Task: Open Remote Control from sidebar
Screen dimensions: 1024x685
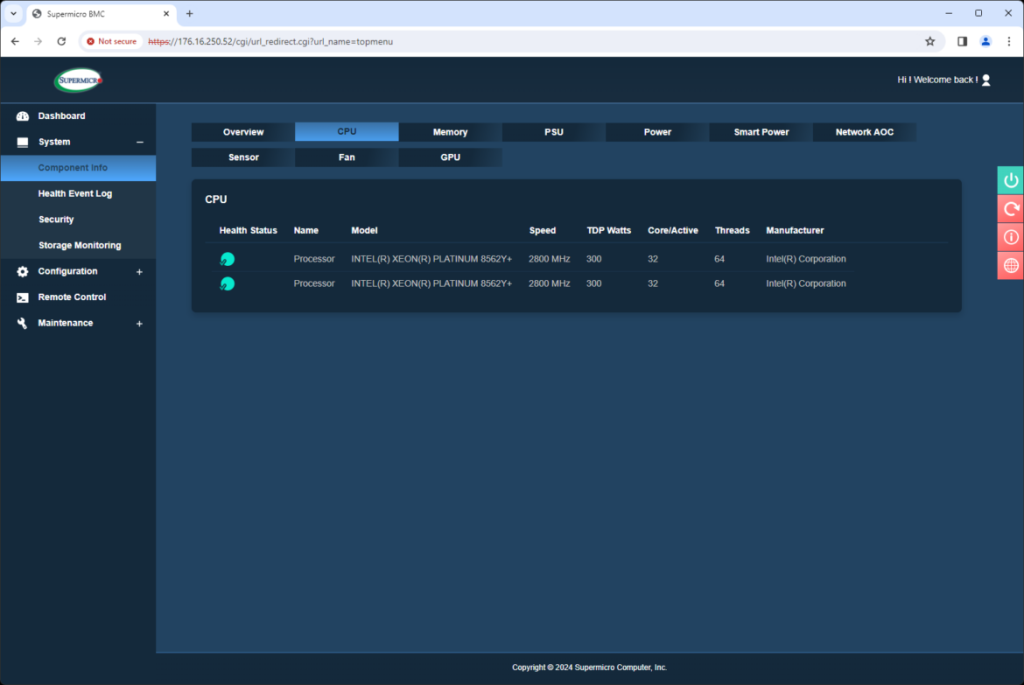Action: tap(72, 298)
